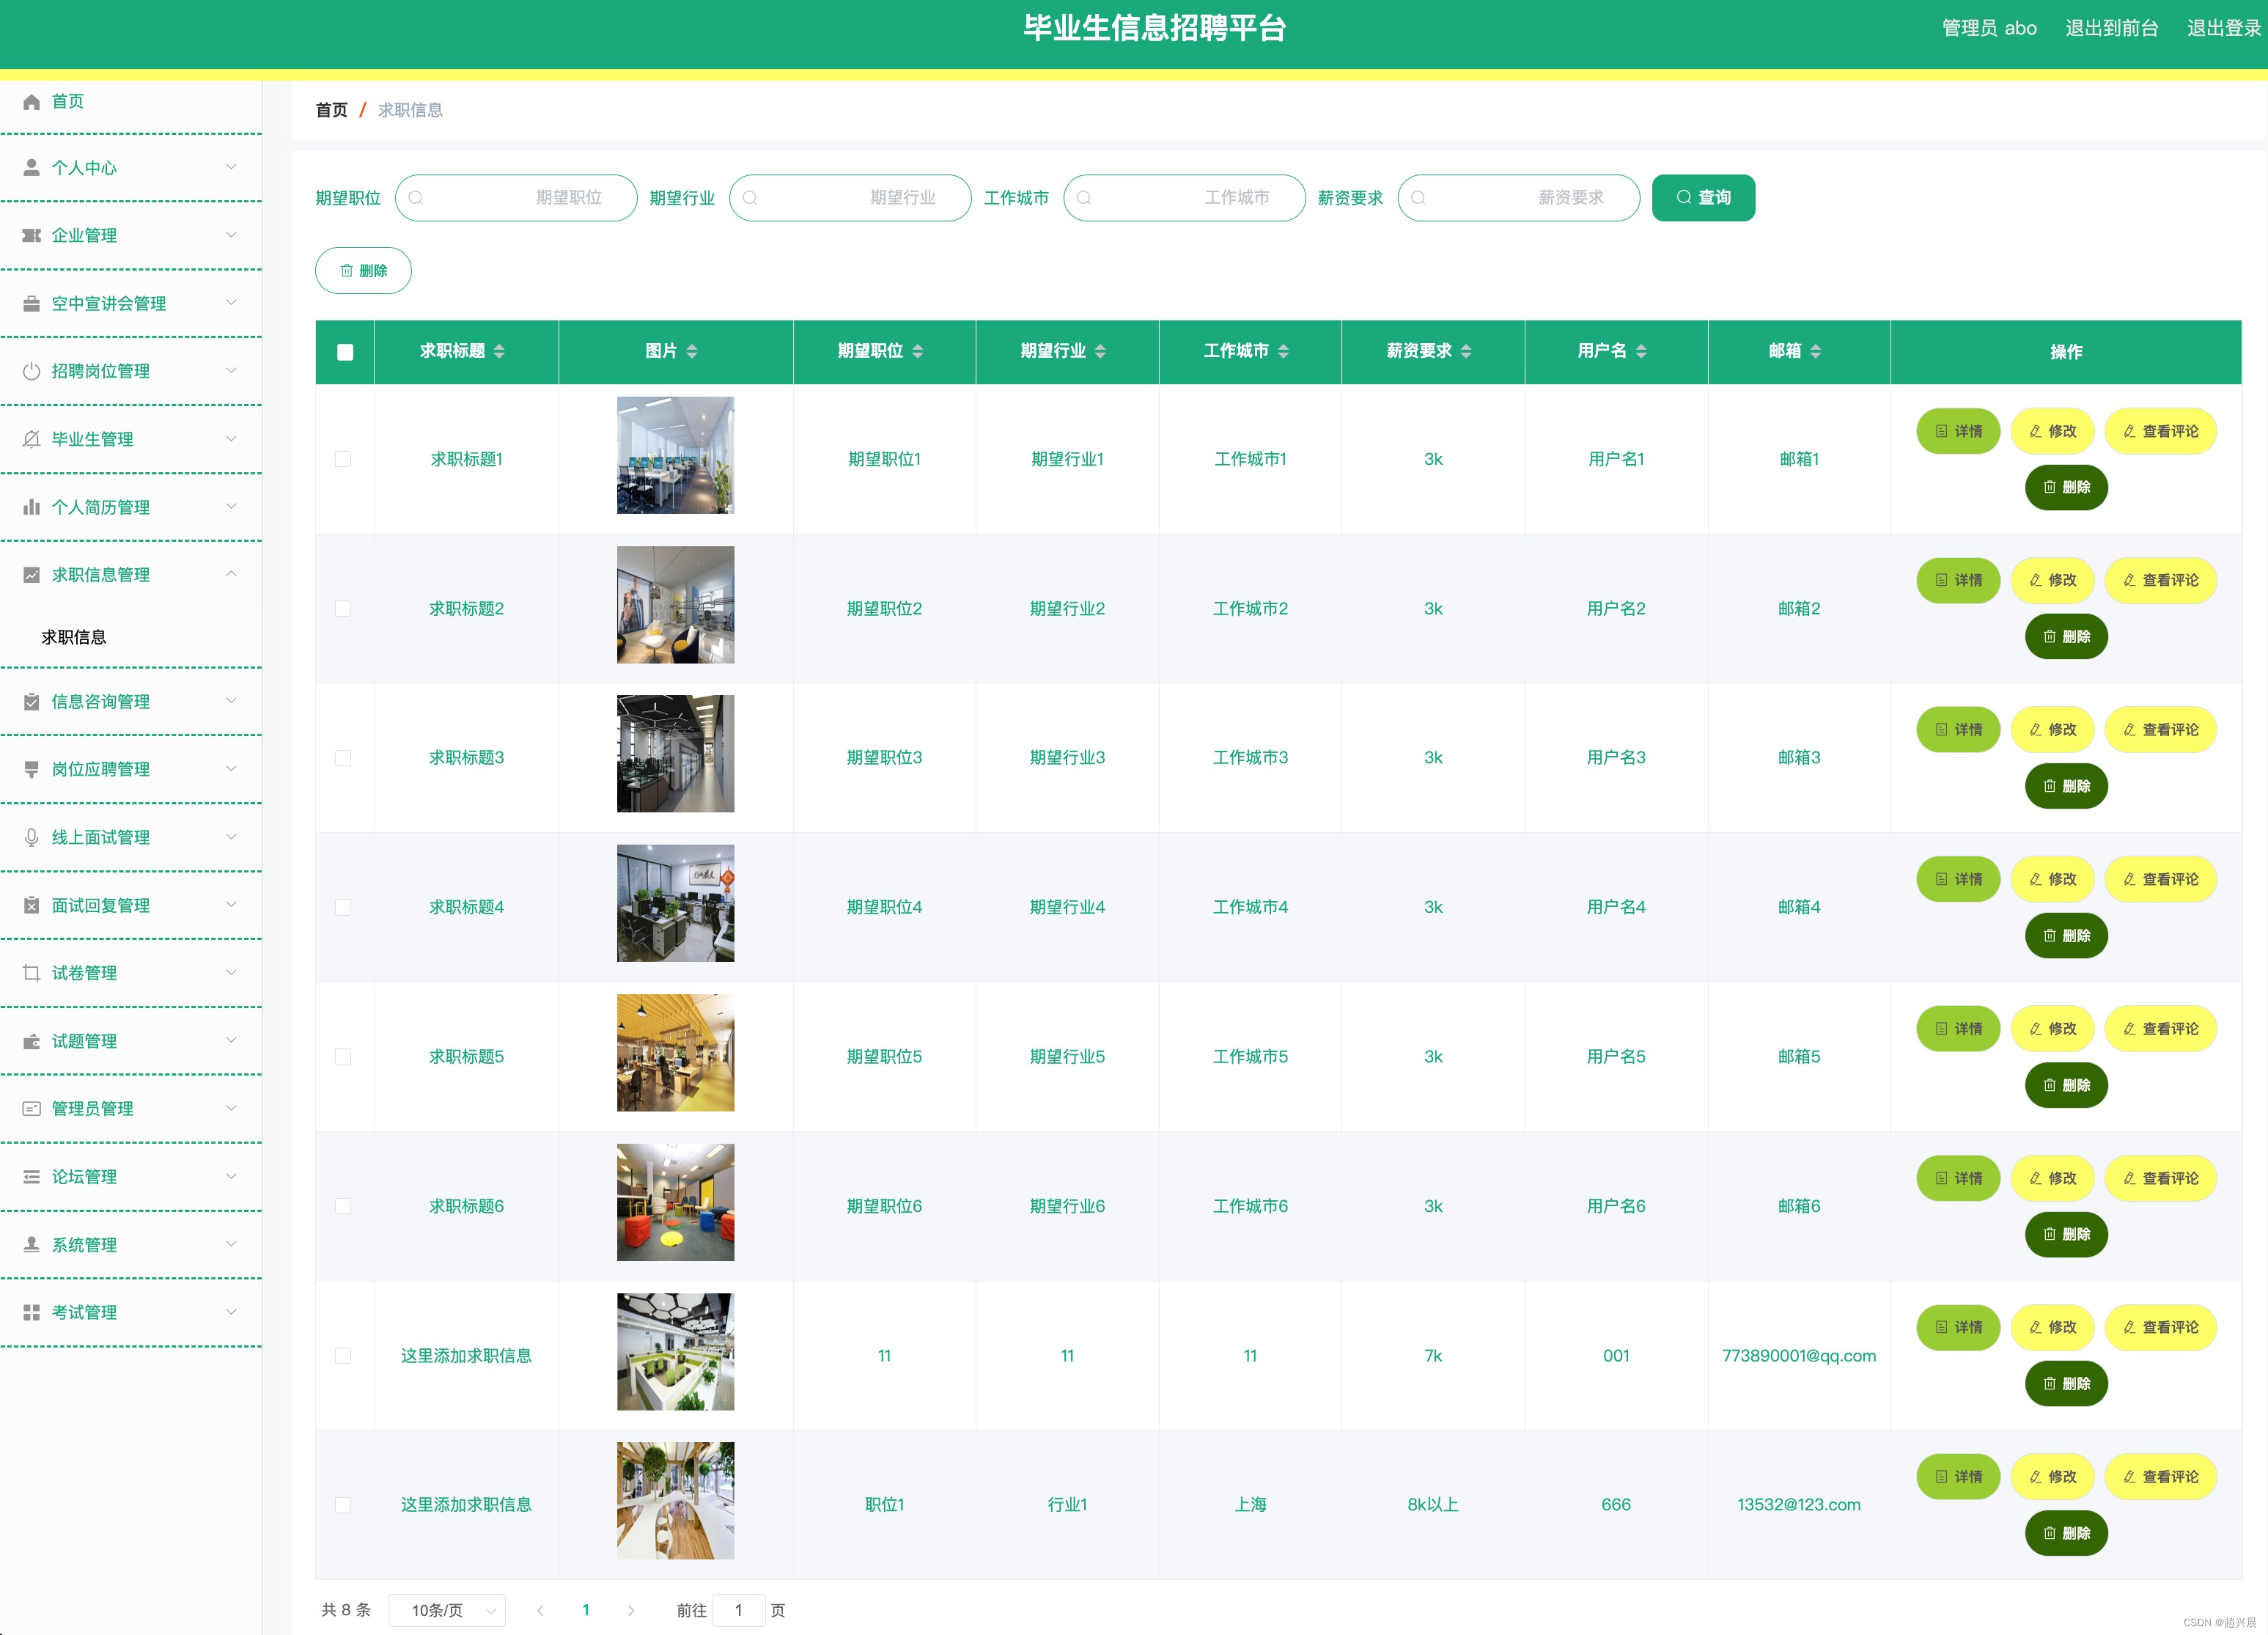Click dark 删除 button in 求职标题2 row
Viewport: 2268px width, 1635px height.
pos(2066,636)
